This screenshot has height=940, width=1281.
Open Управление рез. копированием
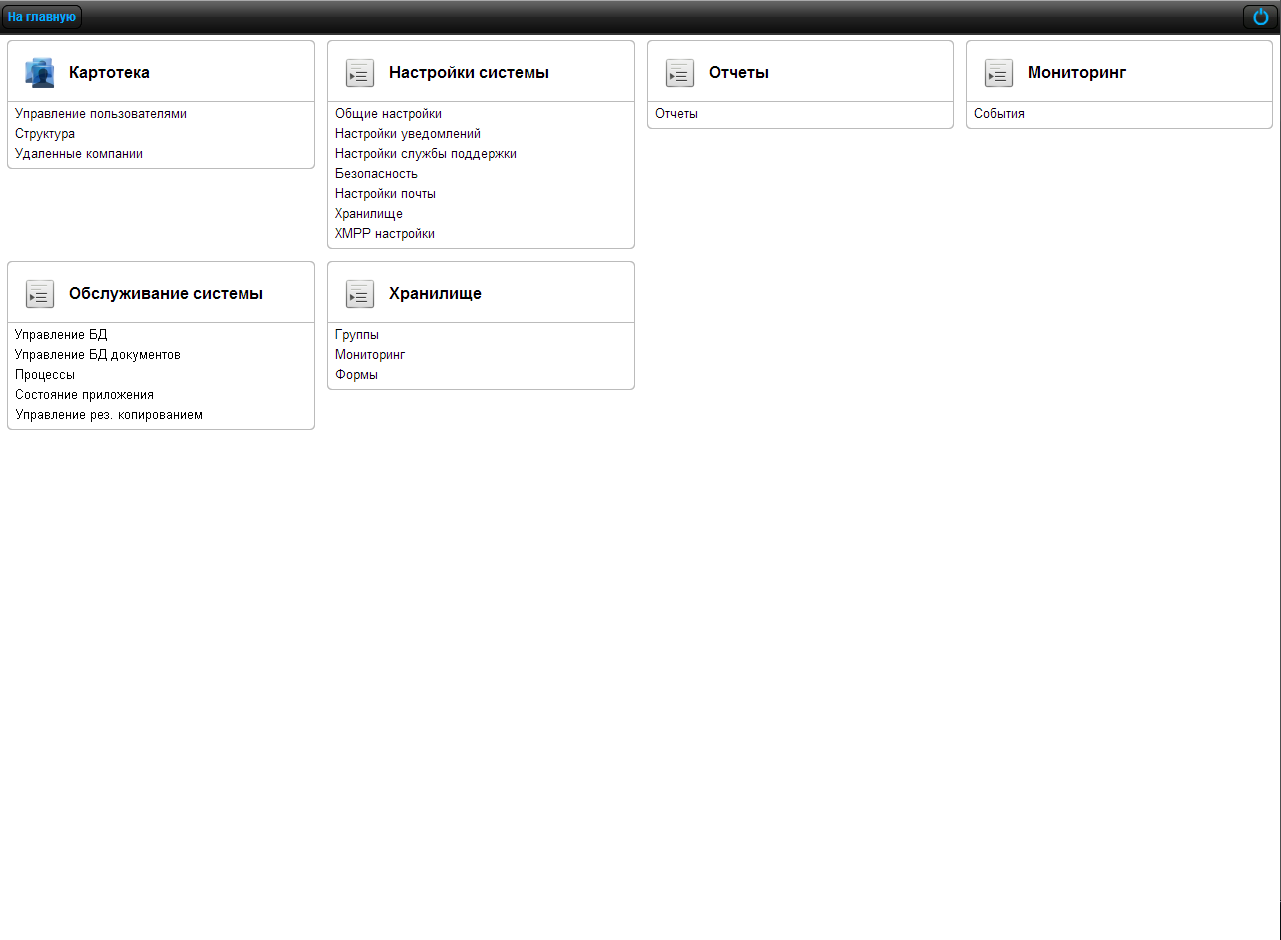click(x=109, y=415)
